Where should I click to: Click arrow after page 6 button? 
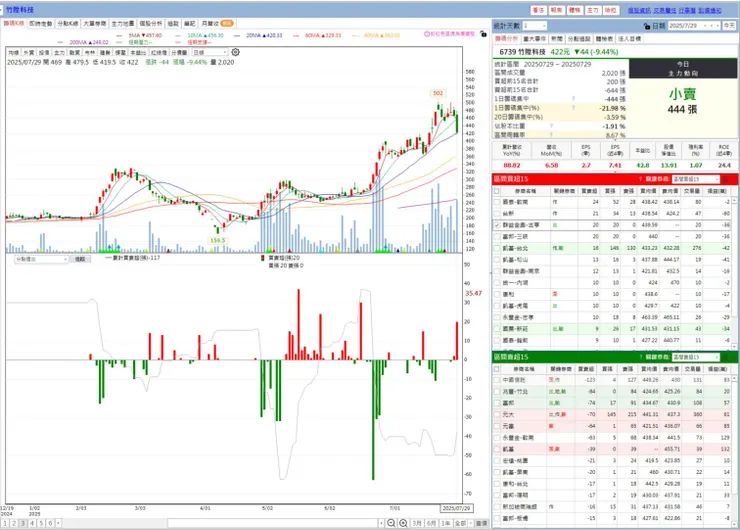[58, 523]
